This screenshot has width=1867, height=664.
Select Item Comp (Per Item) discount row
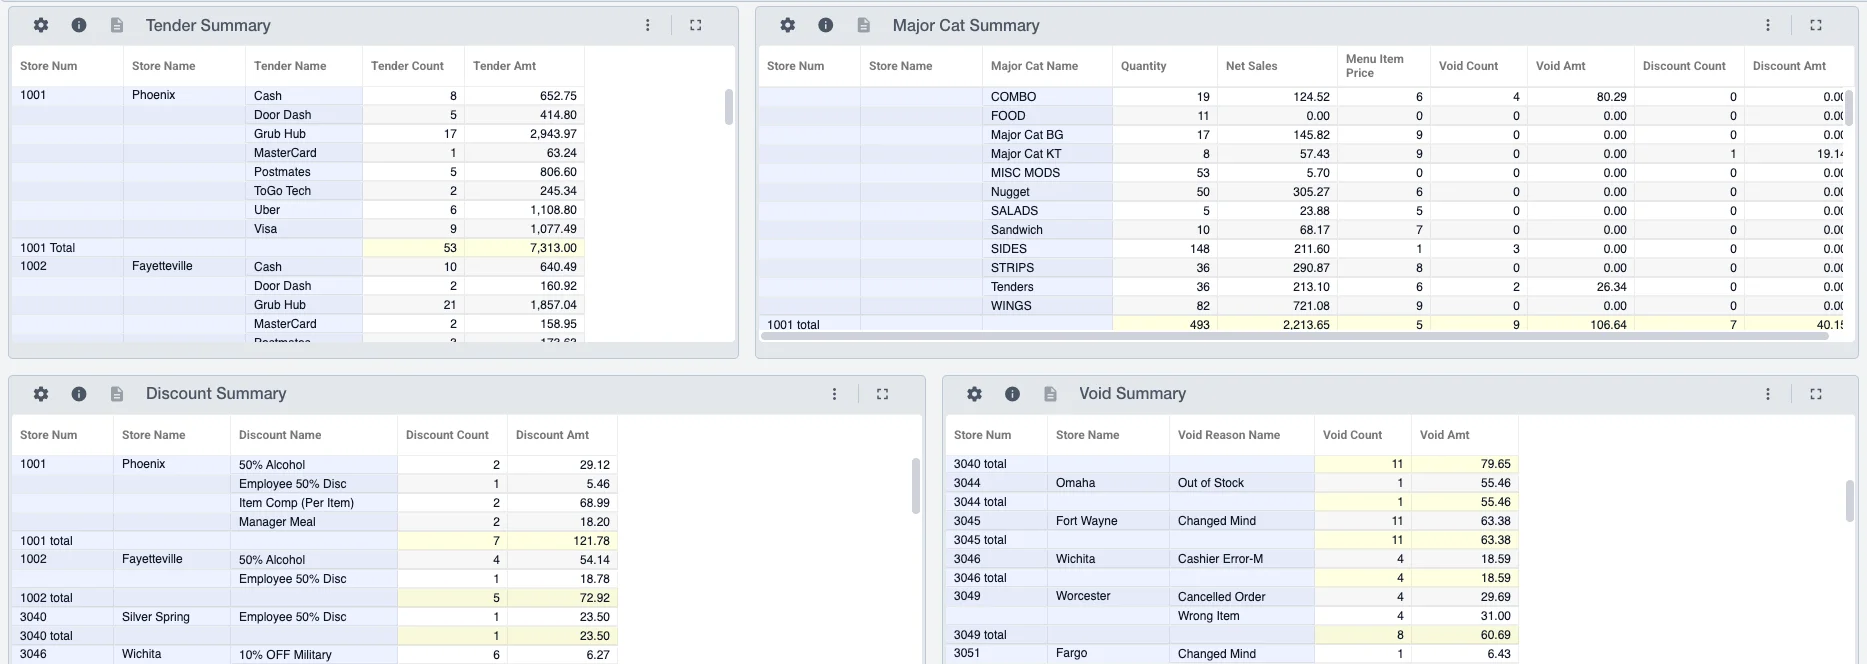point(314,503)
